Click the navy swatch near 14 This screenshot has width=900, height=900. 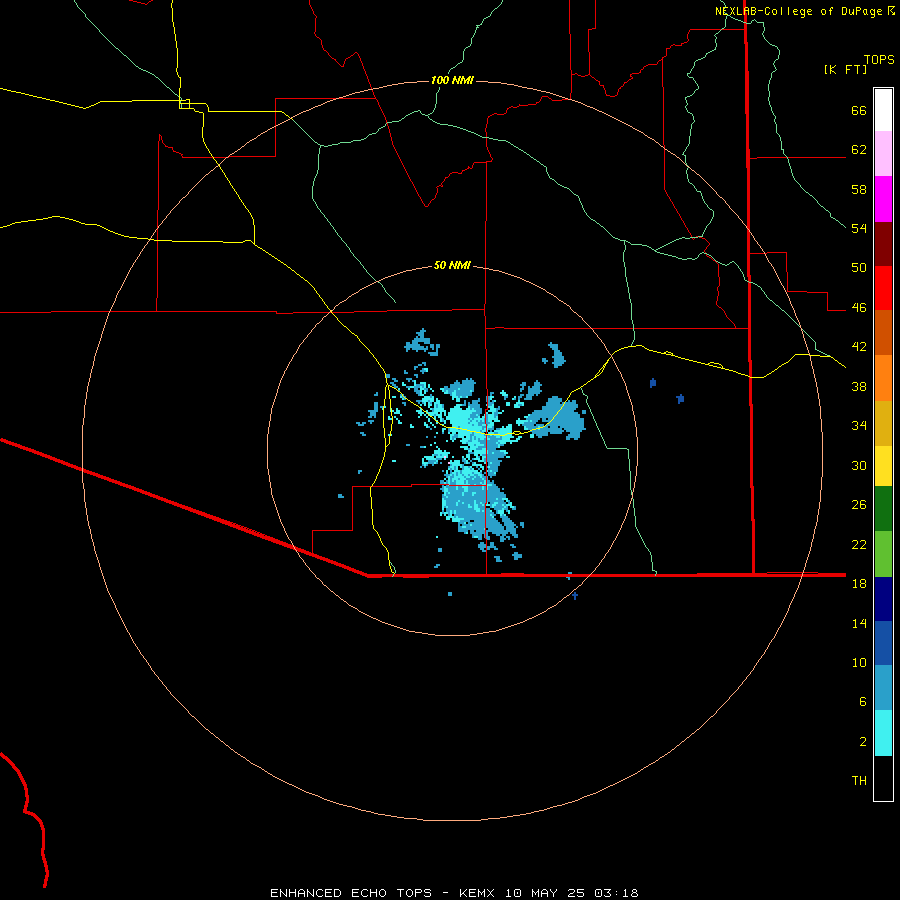click(883, 599)
